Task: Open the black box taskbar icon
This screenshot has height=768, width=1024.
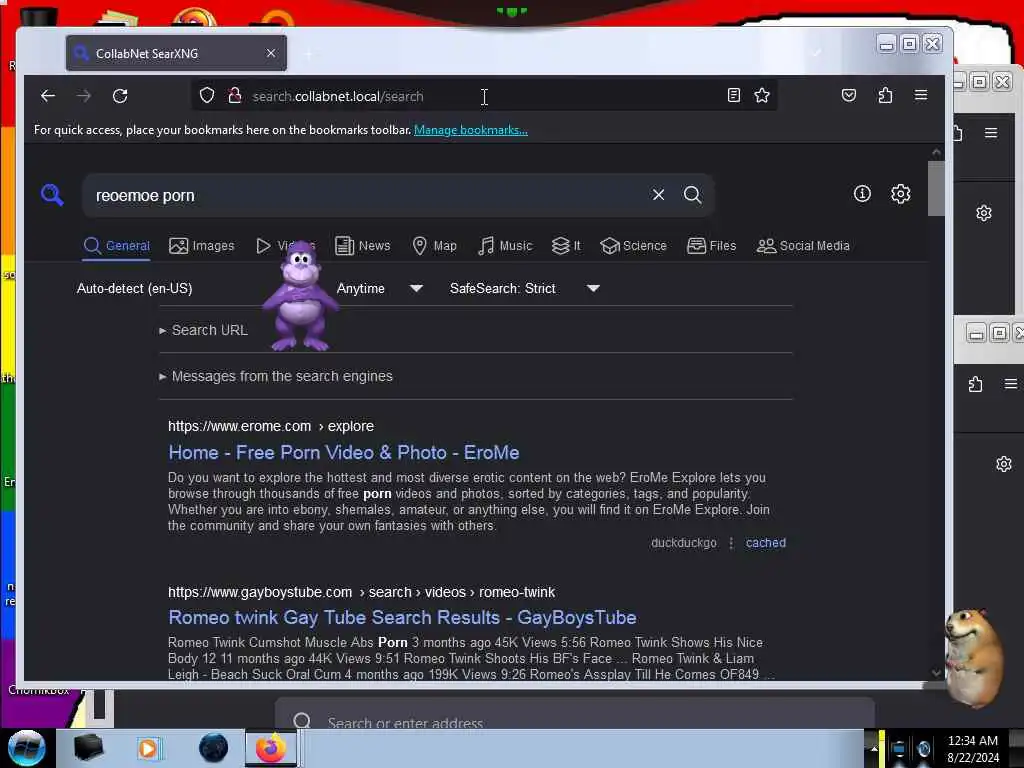Action: click(88, 748)
